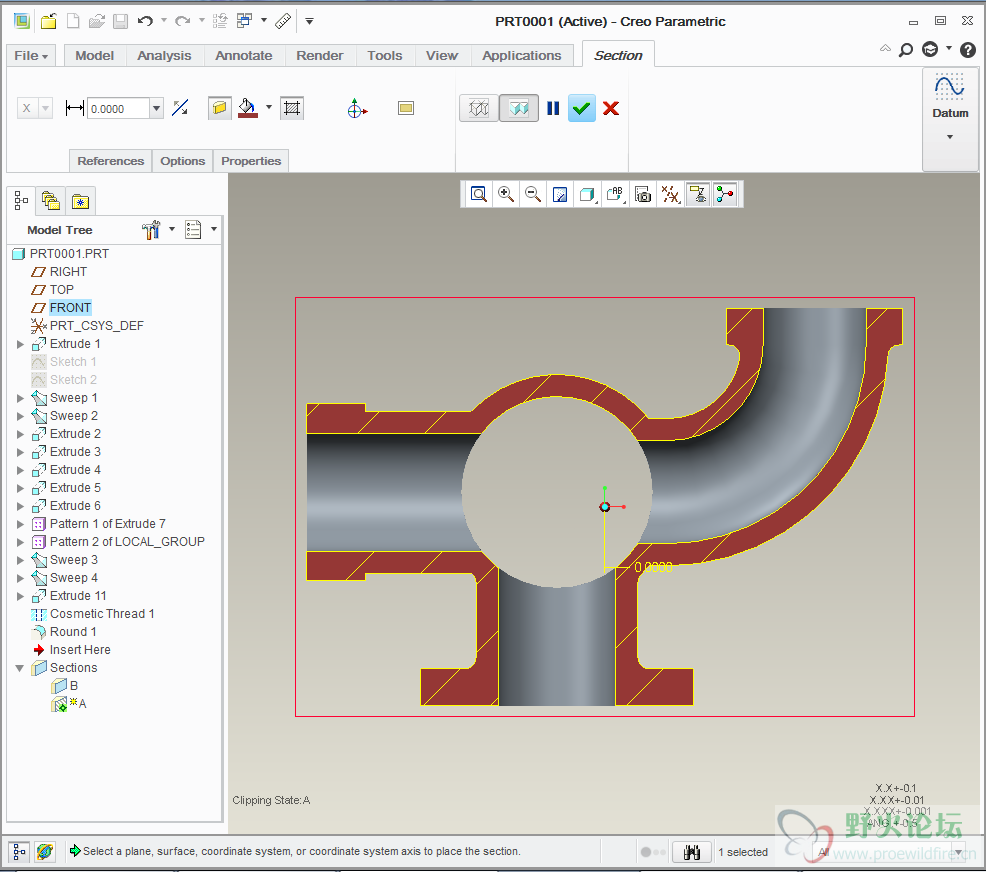Click the Save icon in quick access toolbar
Image resolution: width=986 pixels, height=872 pixels.
tap(120, 21)
